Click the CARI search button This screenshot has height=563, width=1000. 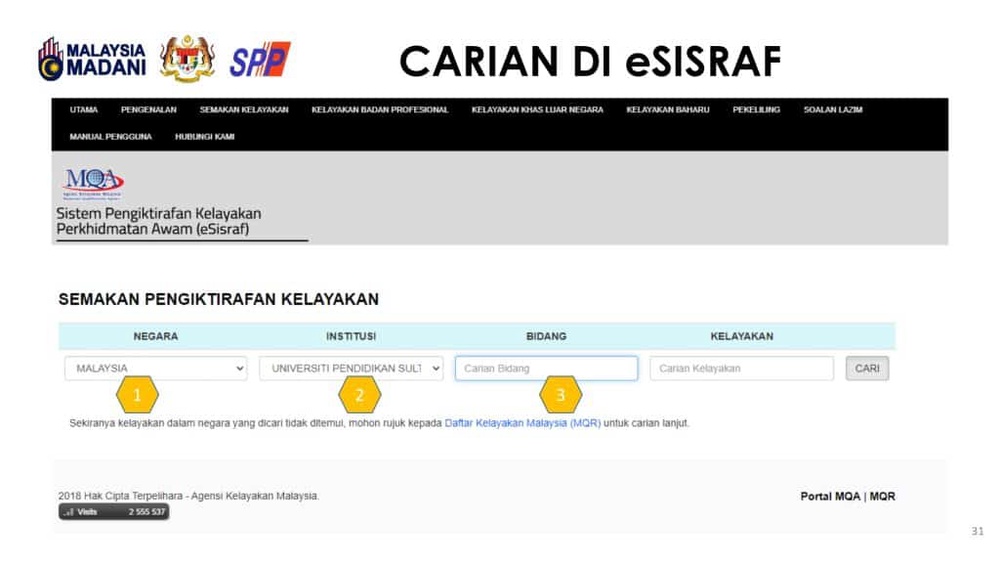(867, 369)
